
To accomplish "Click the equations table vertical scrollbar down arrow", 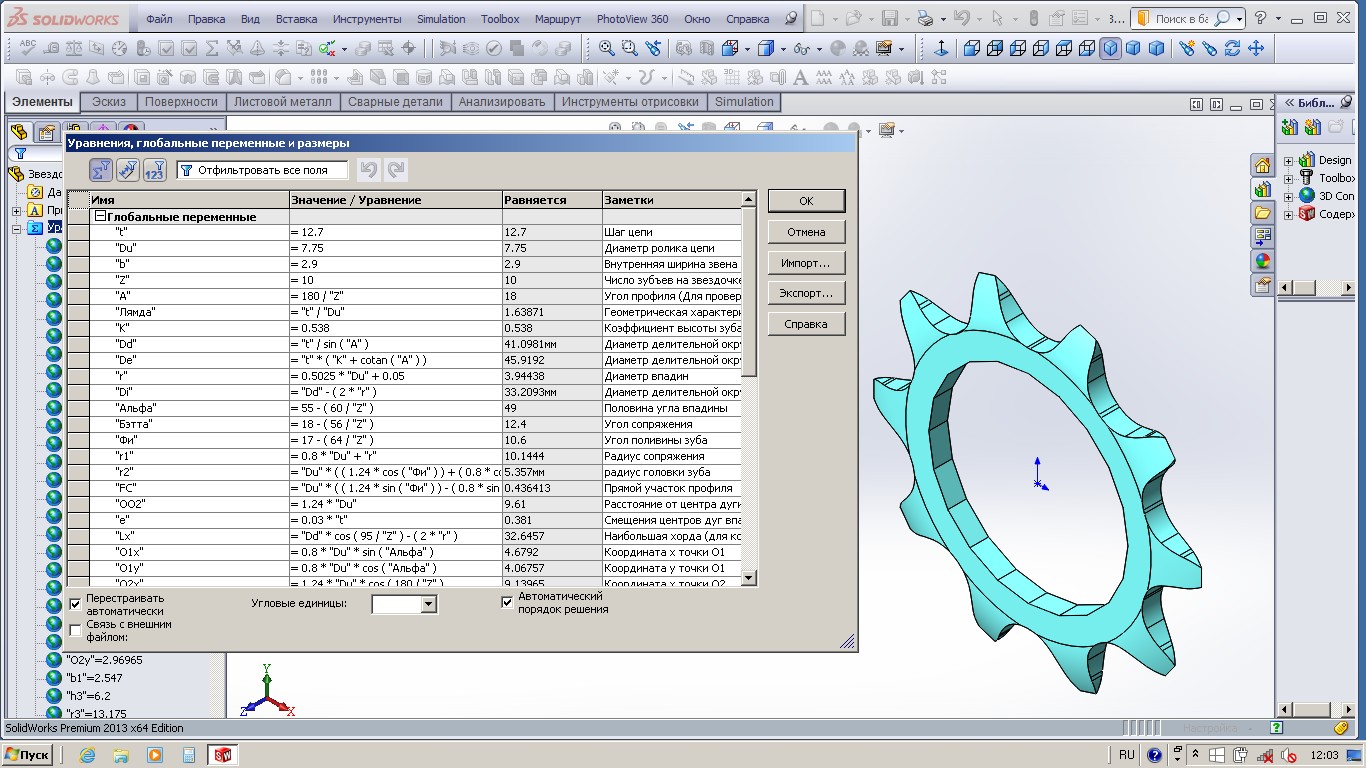I will tap(749, 577).
